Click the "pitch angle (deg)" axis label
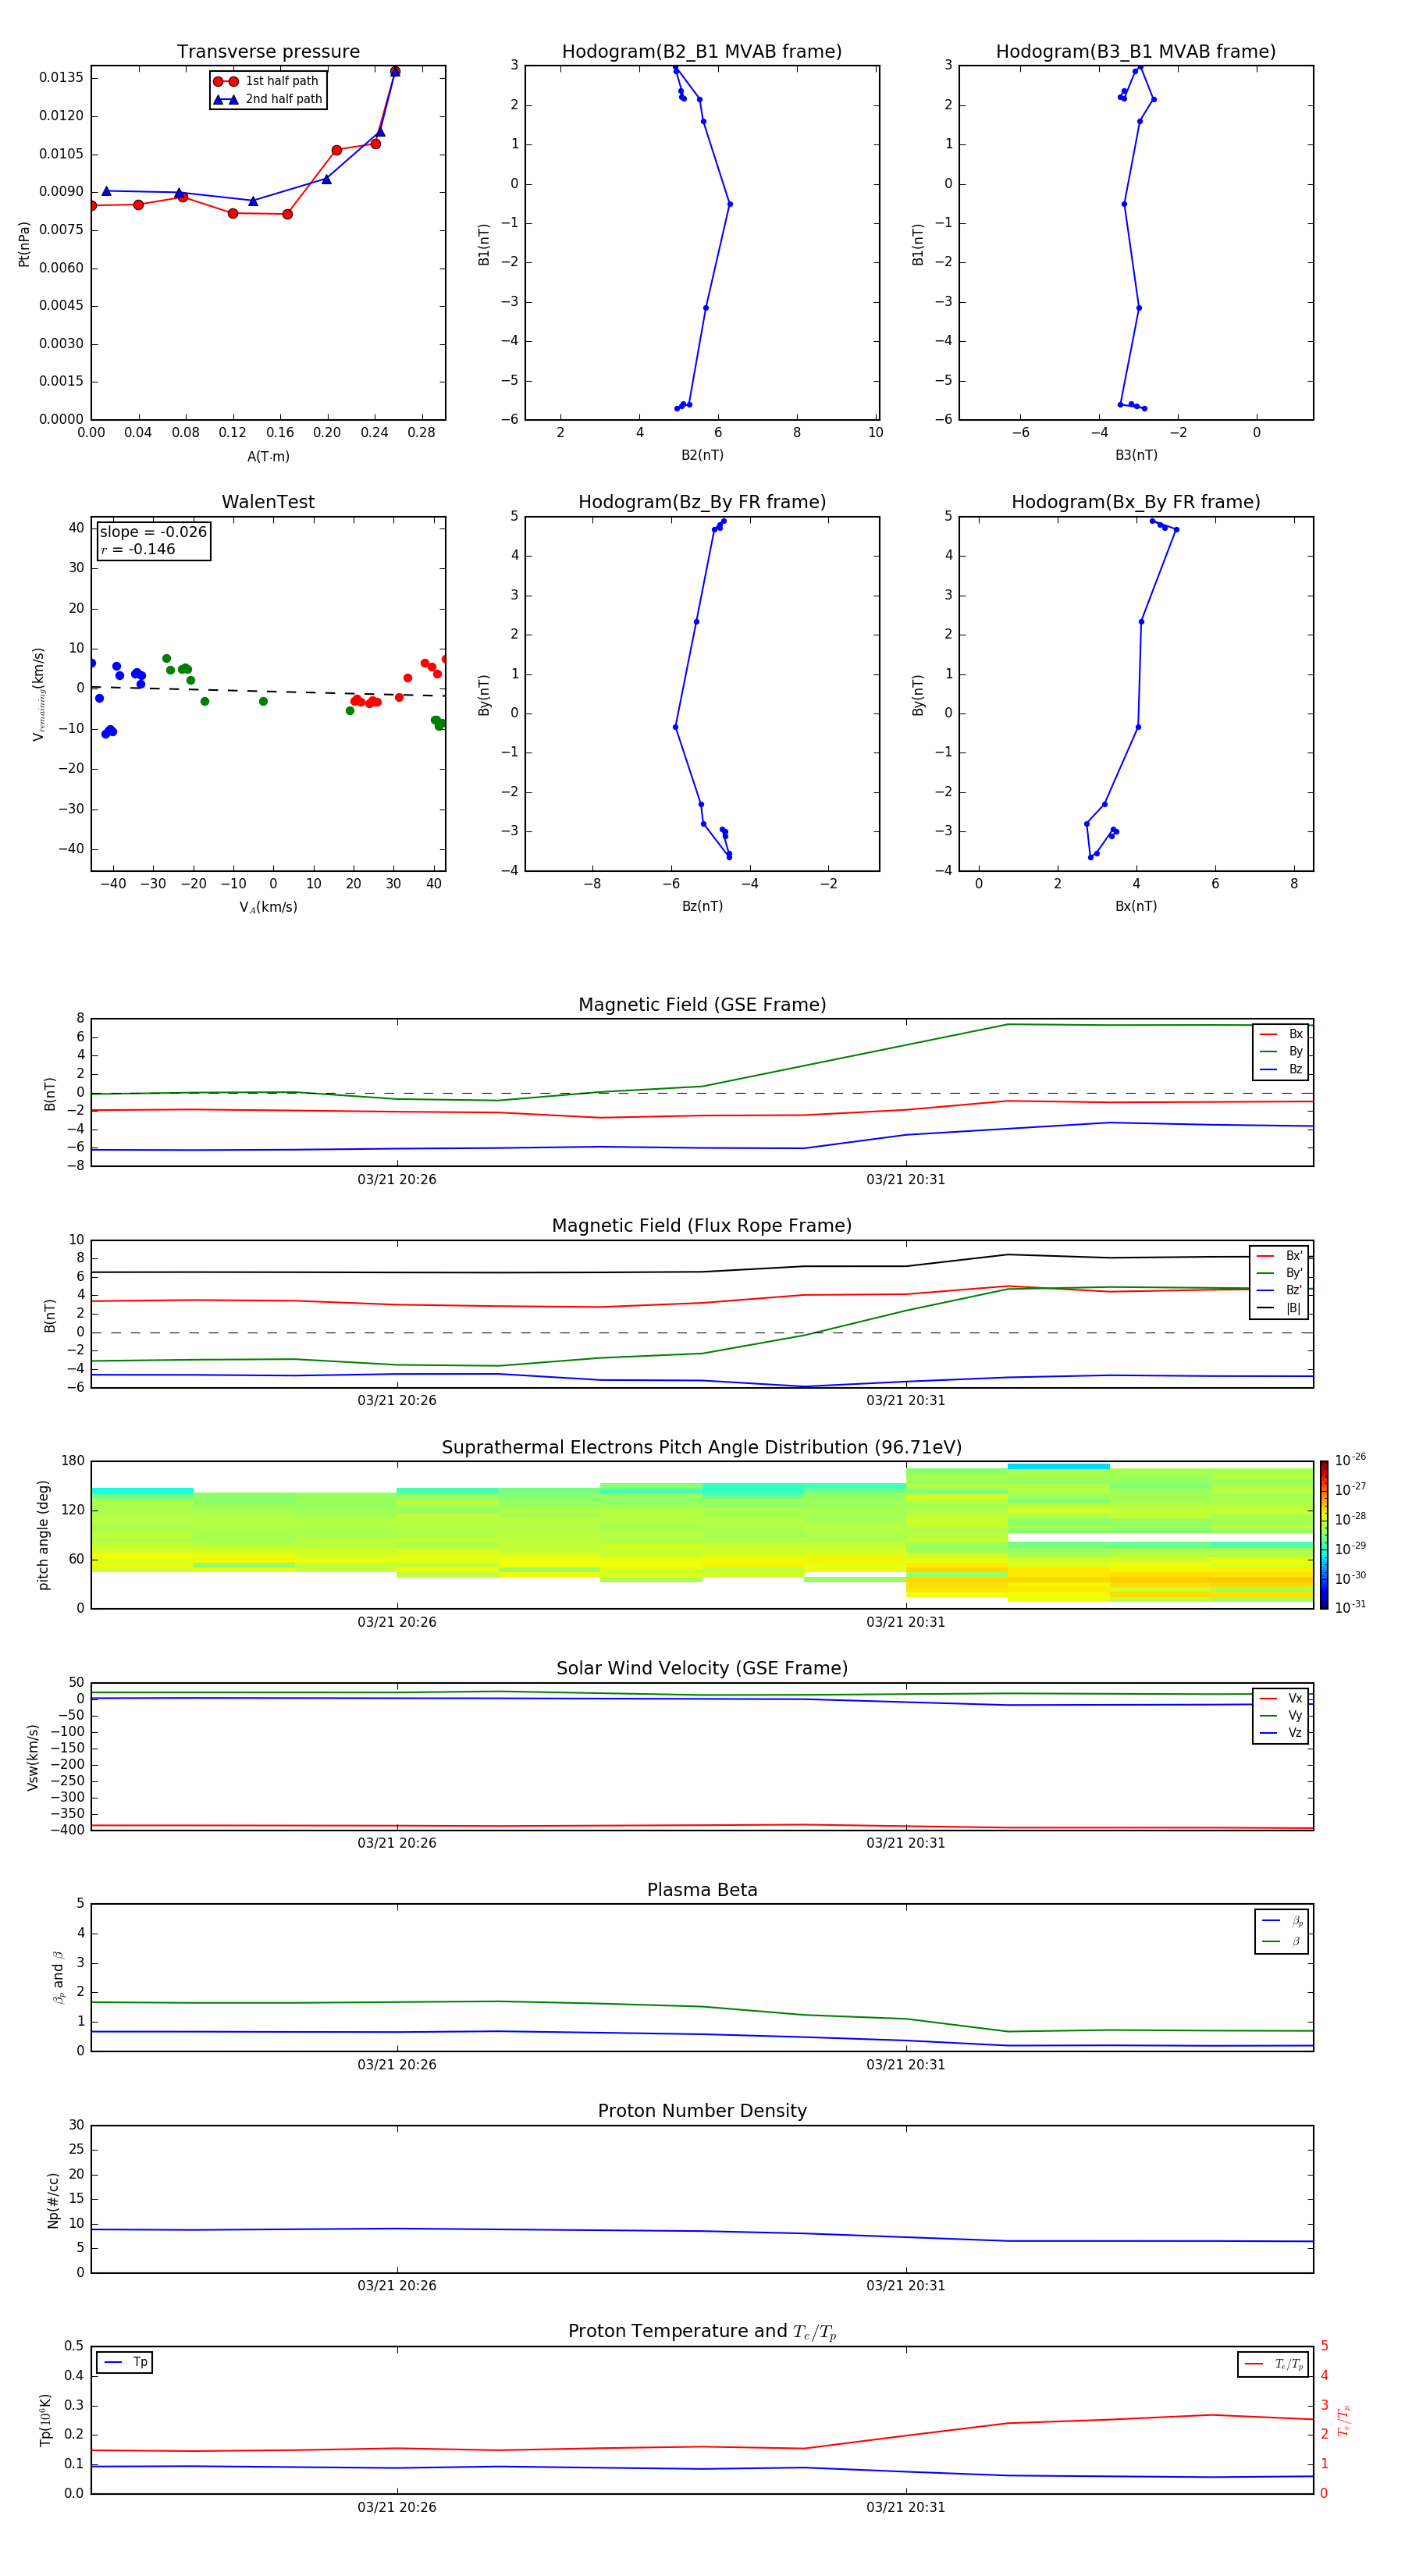1405x2576 pixels. coord(43,1535)
